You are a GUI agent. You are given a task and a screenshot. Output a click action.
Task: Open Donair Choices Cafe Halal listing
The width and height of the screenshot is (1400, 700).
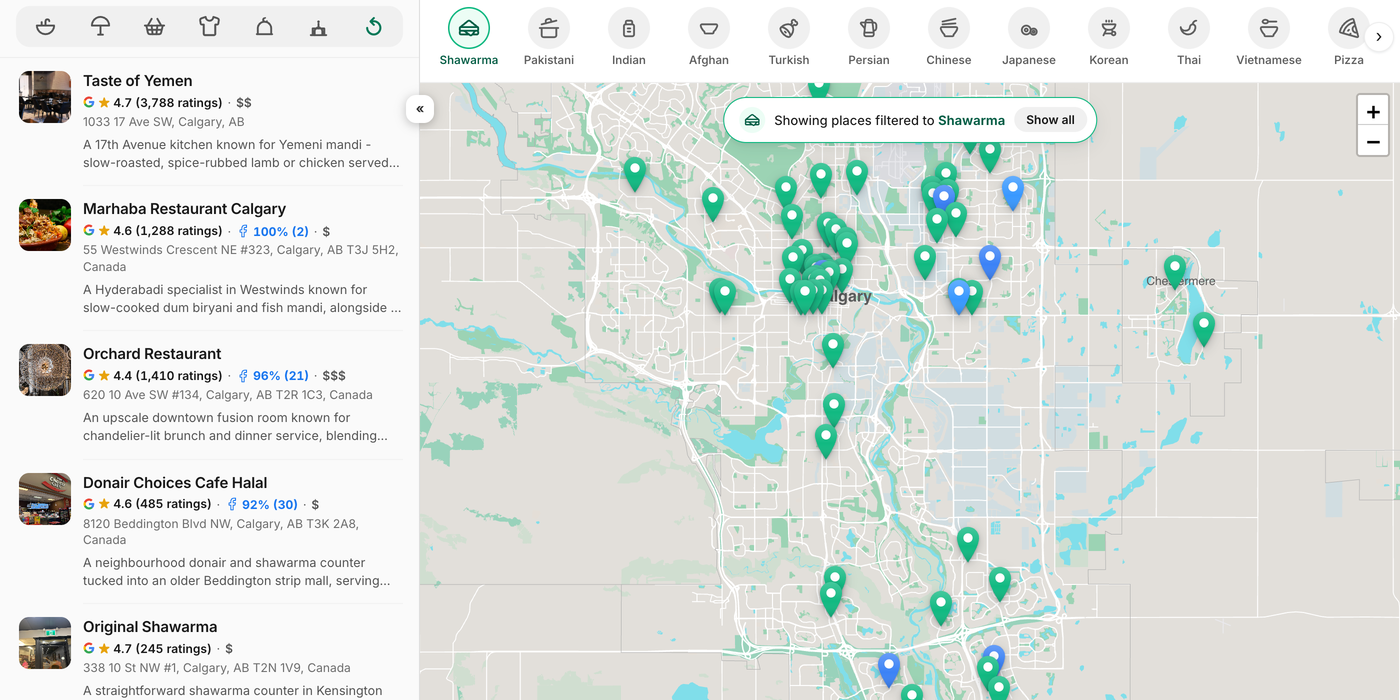point(175,483)
